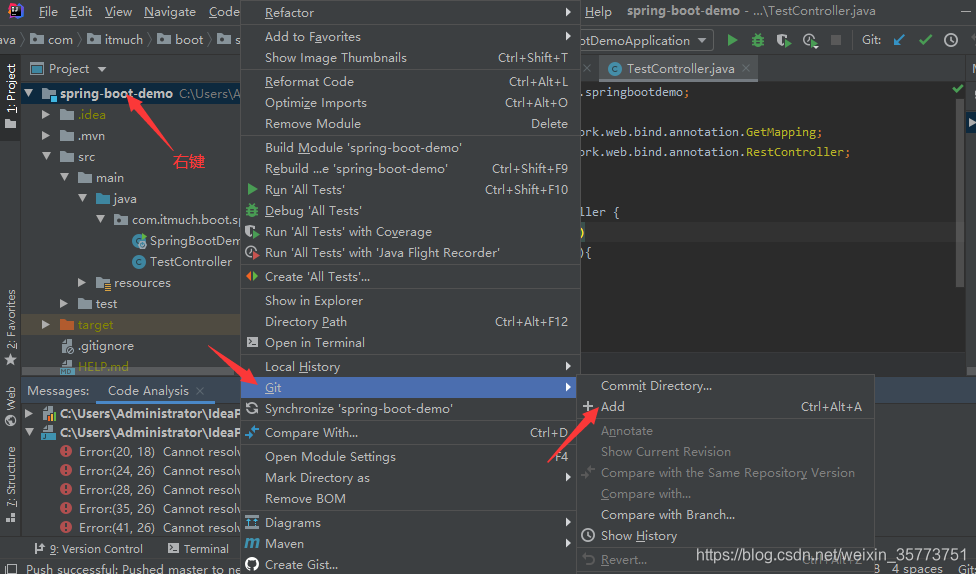This screenshot has width=976, height=574.
Task: Choose Synchronize 'spring-boot-demo'
Action: (410, 408)
